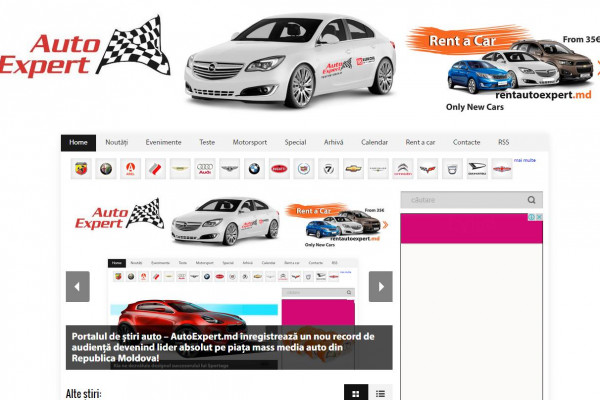This screenshot has height=400, width=600.
Task: Open the Rent a Car header banner
Action: point(503,69)
